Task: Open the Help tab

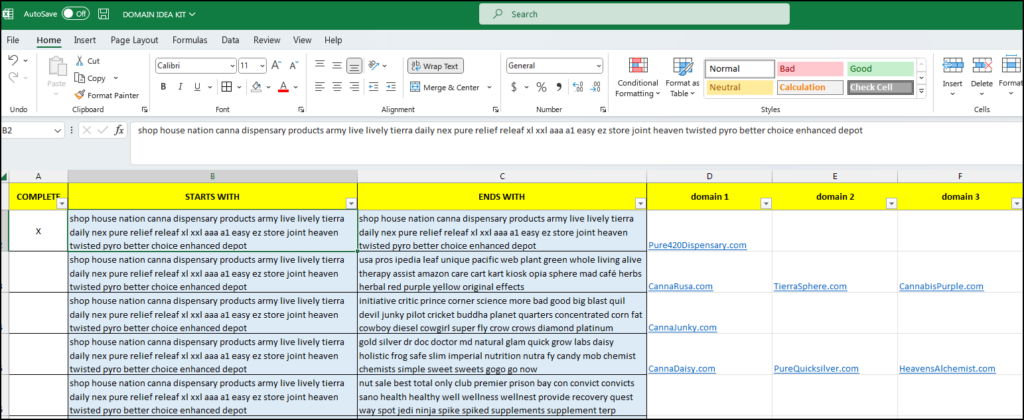Action: pos(333,40)
